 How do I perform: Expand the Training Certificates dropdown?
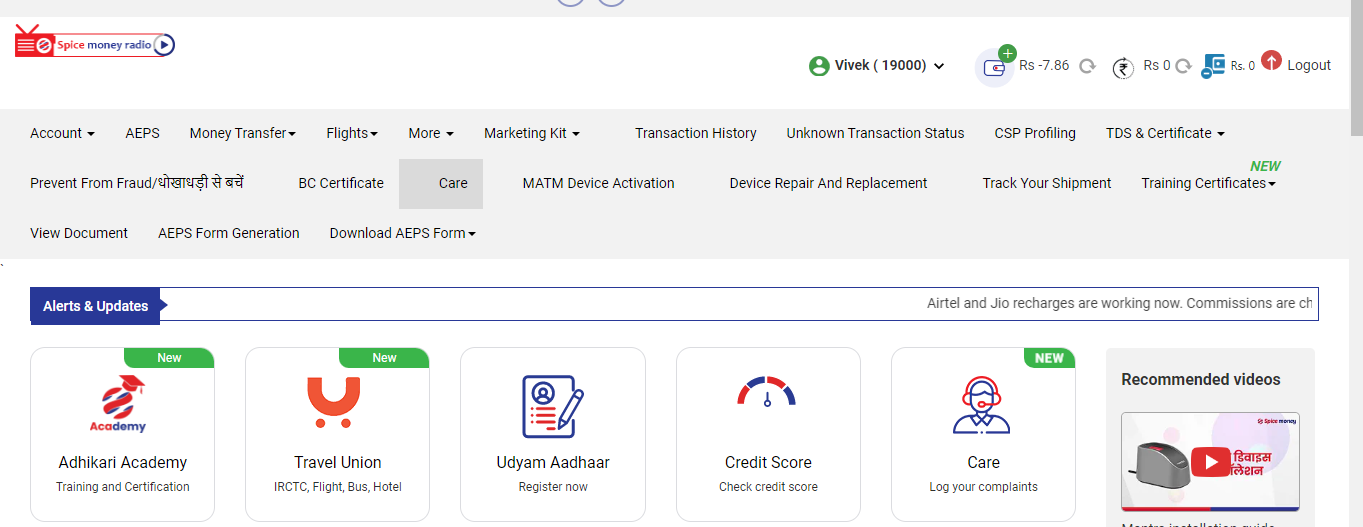[1208, 183]
